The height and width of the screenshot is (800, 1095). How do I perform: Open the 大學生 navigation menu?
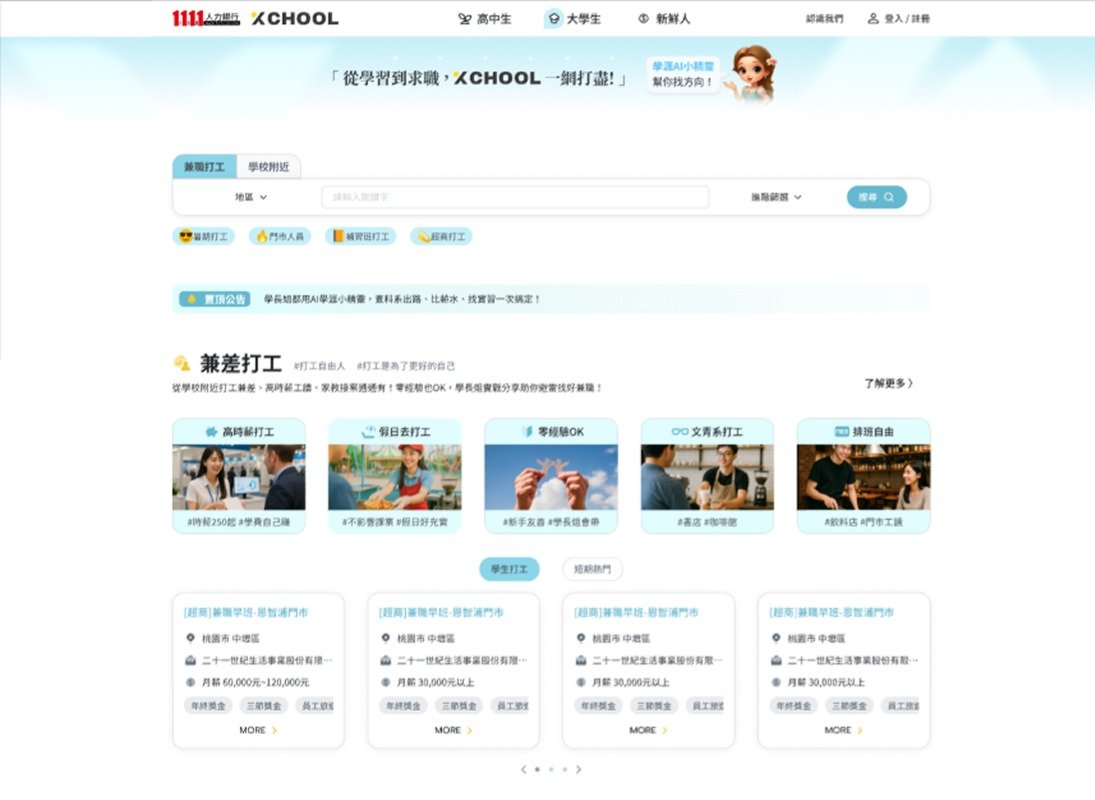coord(573,19)
